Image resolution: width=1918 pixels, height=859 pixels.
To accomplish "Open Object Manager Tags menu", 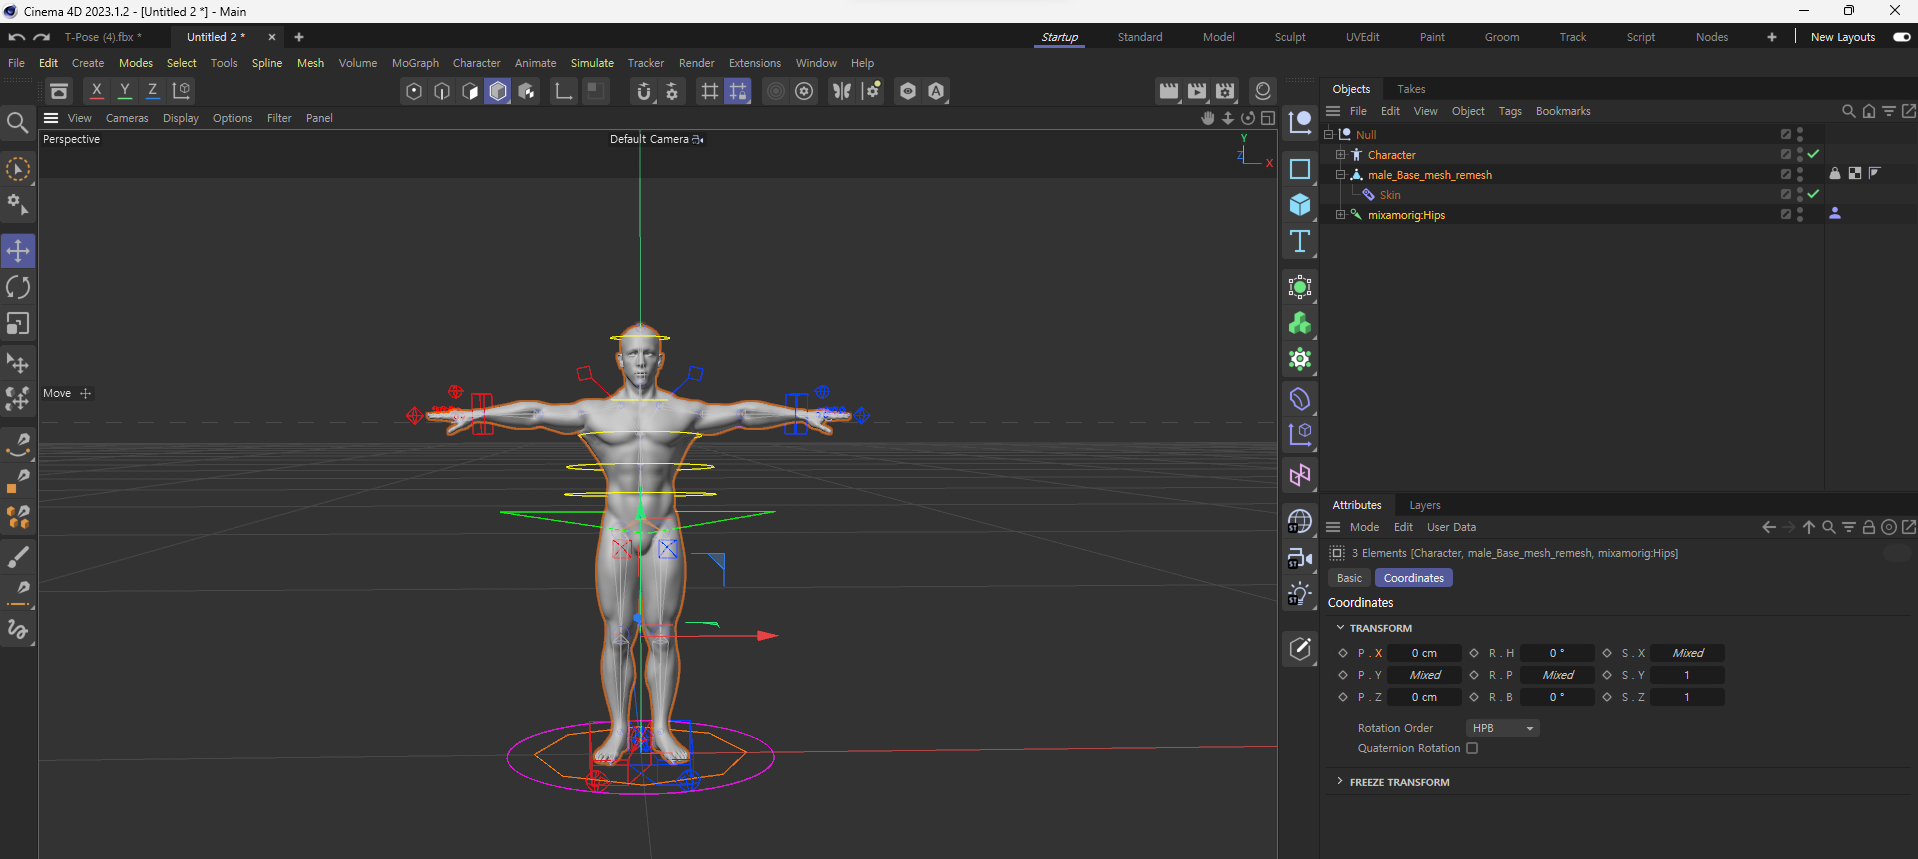I will pyautogui.click(x=1510, y=111).
